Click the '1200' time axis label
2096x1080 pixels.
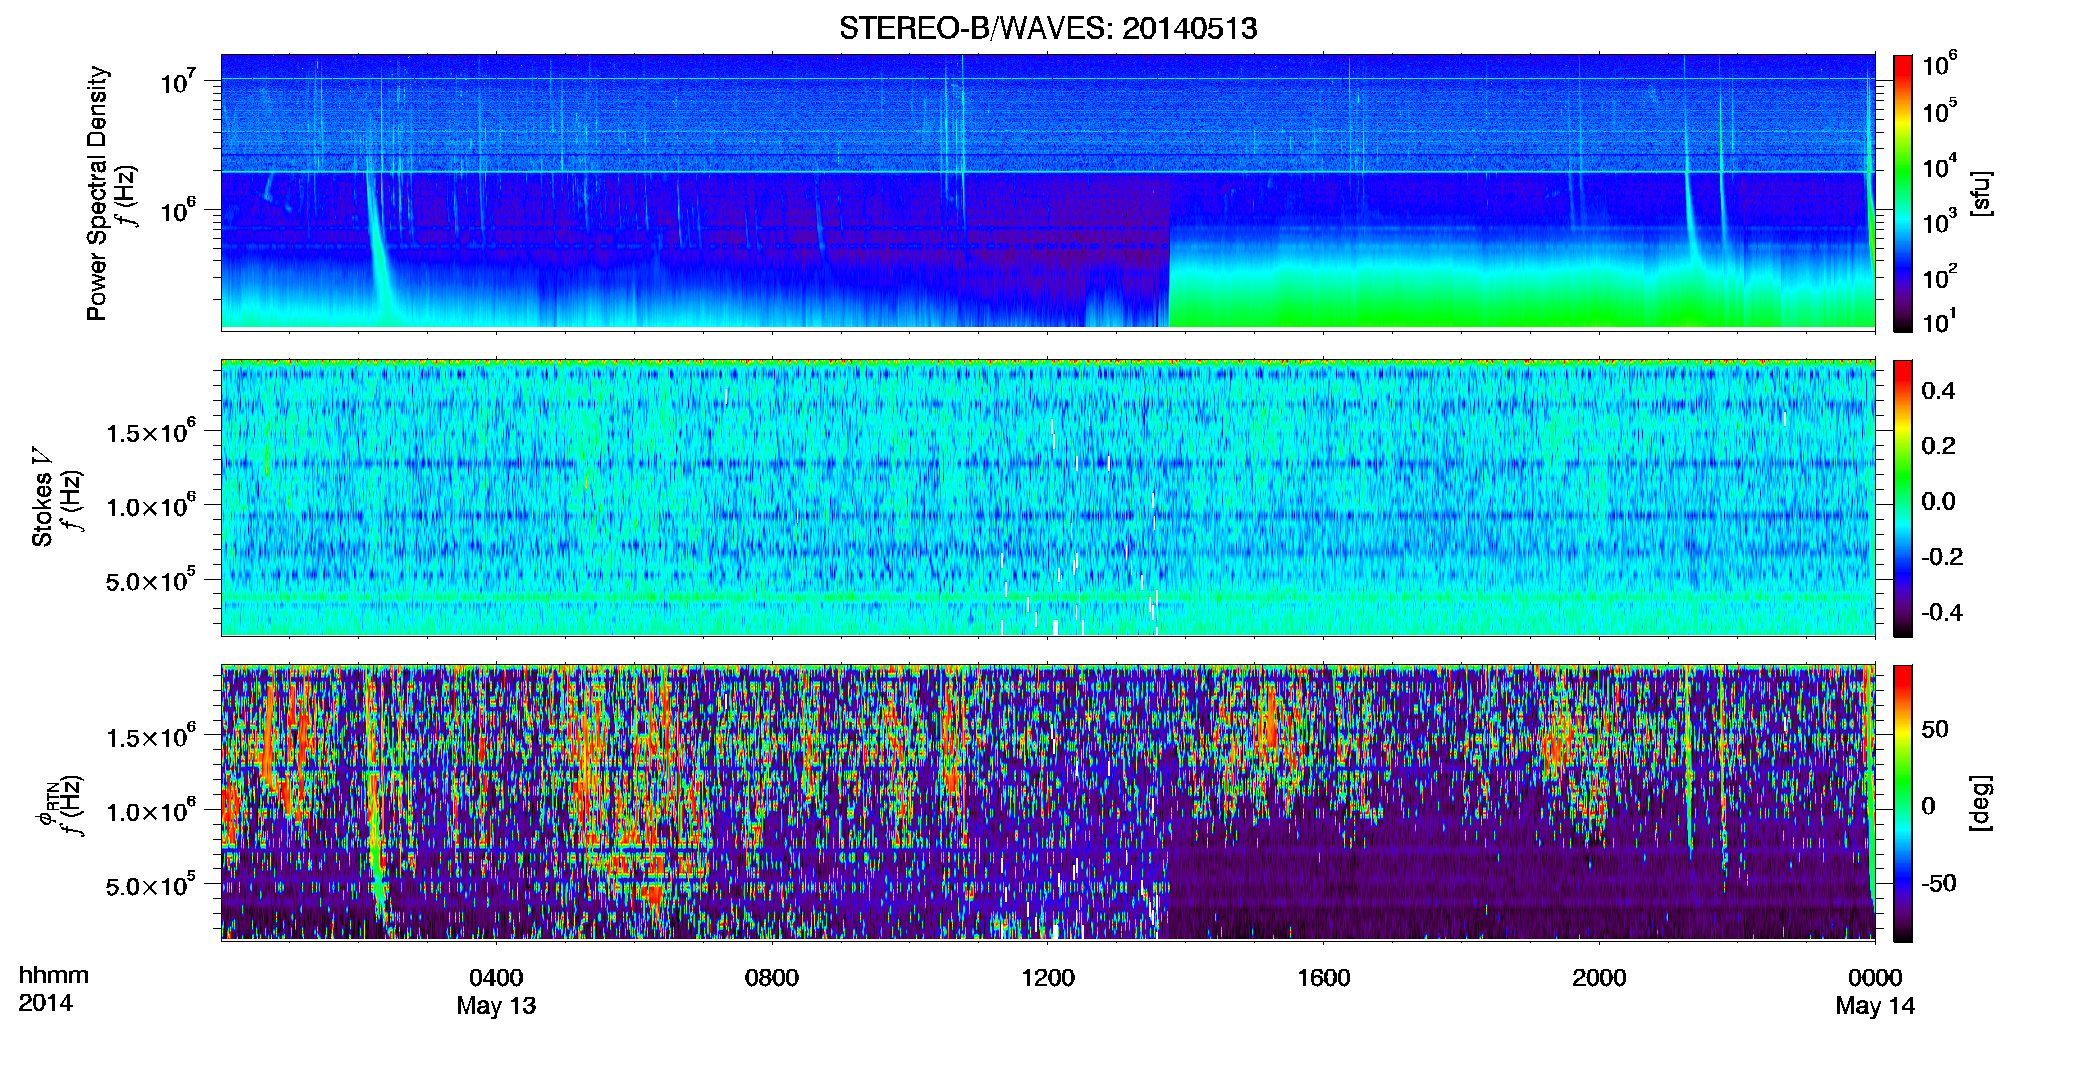point(1048,978)
